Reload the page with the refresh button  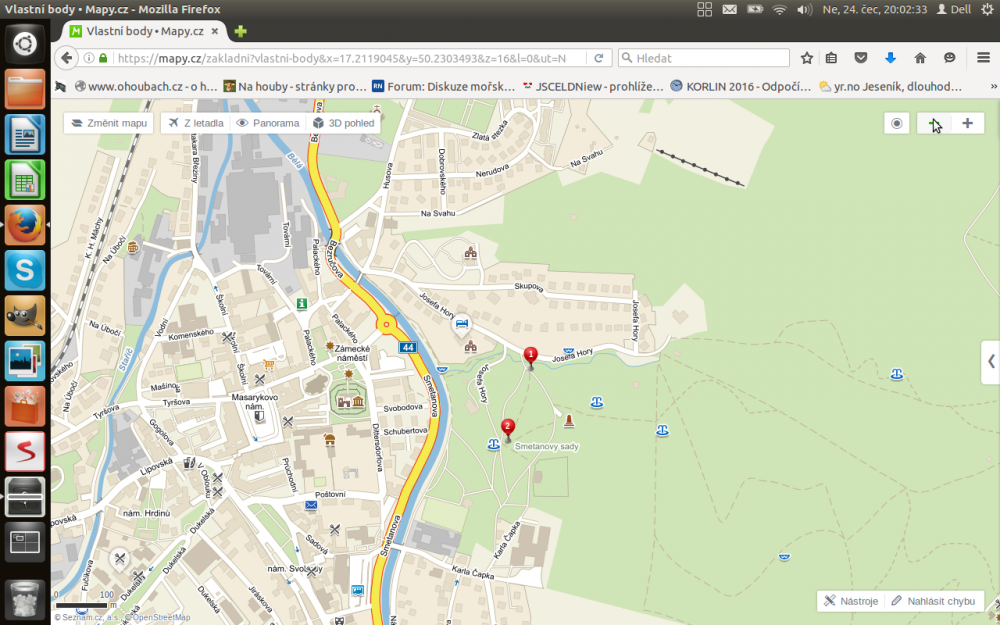[x=599, y=58]
